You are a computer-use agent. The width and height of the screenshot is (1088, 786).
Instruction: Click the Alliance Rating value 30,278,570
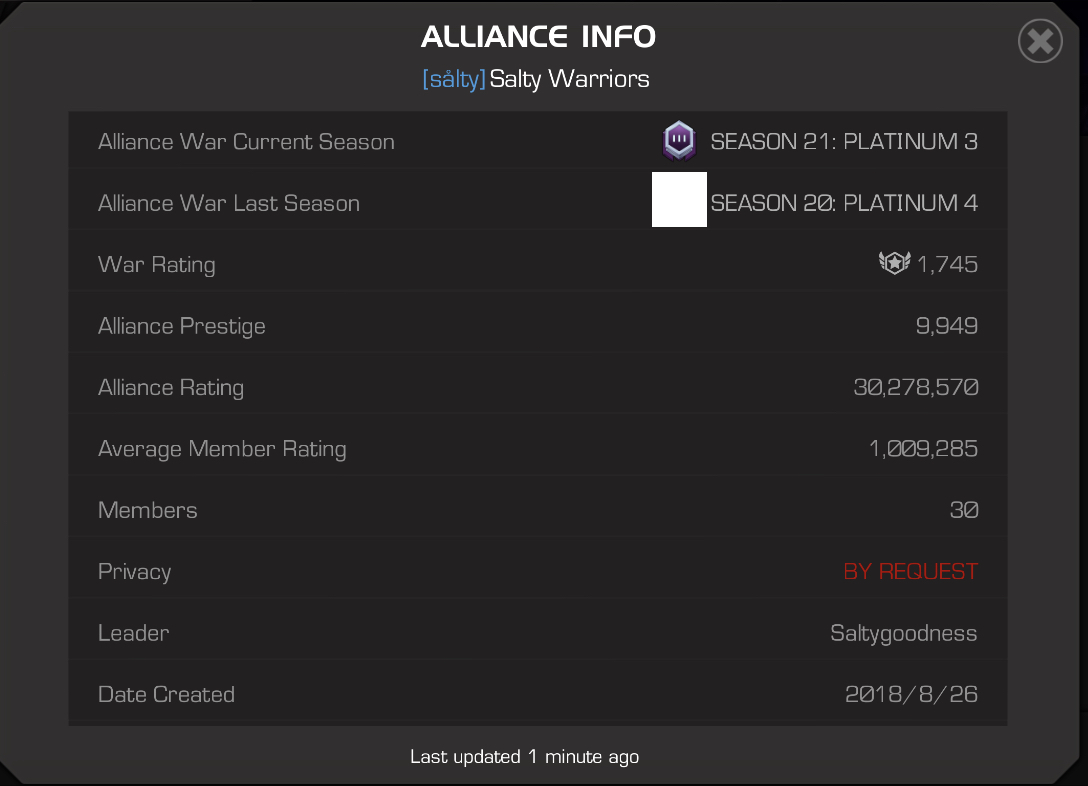[x=916, y=387]
